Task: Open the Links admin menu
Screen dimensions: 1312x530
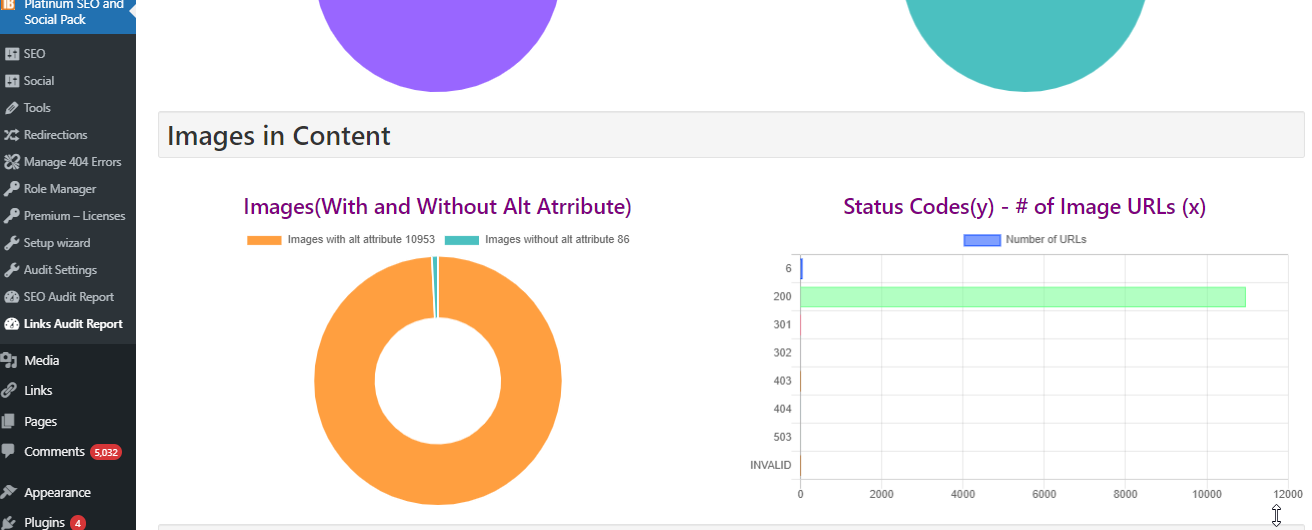Action: 39,391
